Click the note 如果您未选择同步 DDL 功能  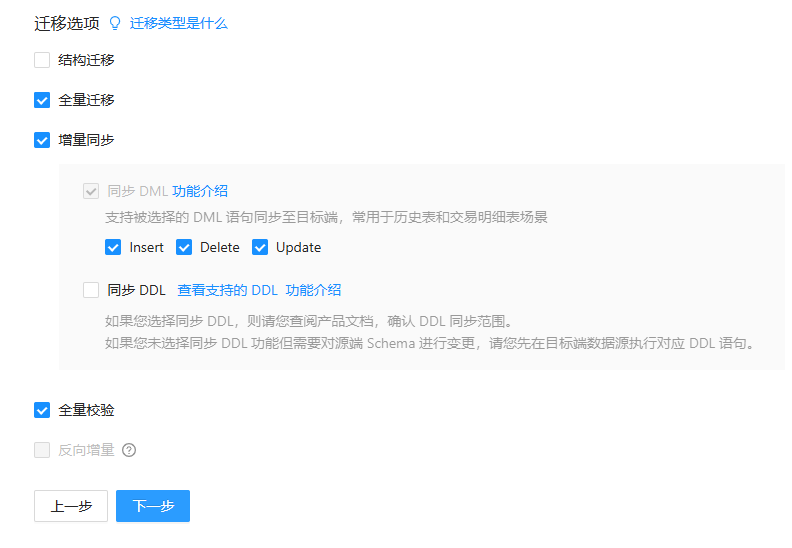(x=429, y=343)
